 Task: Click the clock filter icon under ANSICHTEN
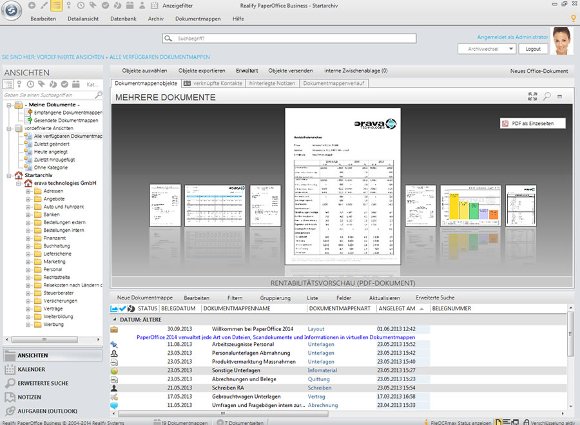30,84
